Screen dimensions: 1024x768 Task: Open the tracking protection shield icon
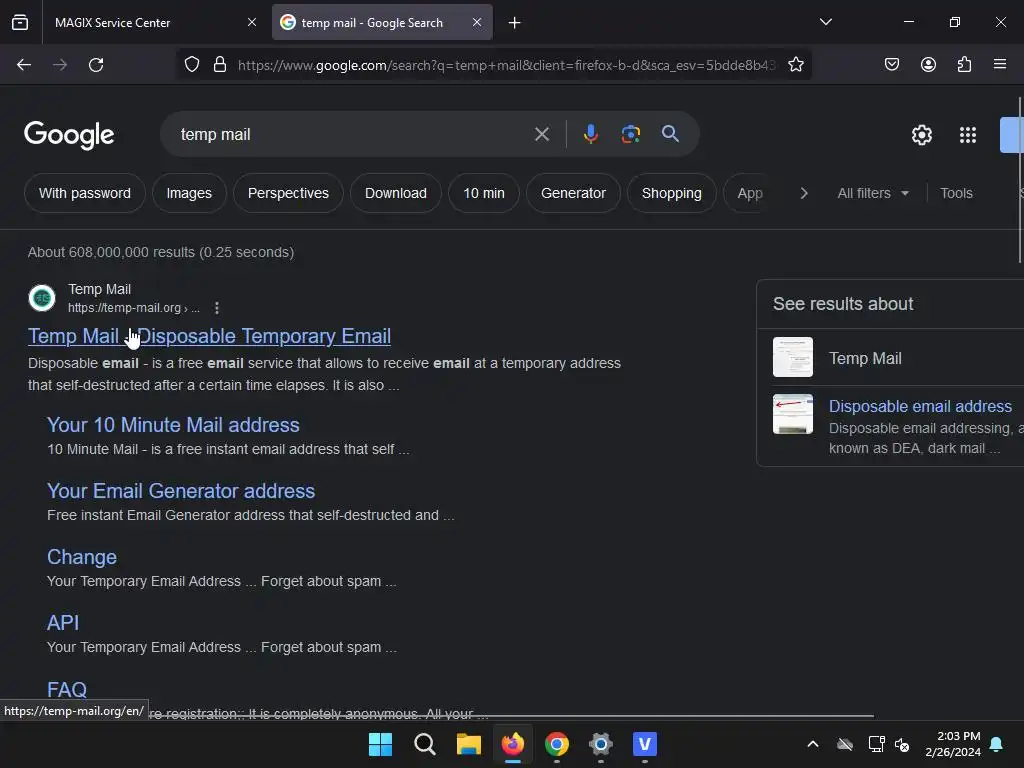192,65
